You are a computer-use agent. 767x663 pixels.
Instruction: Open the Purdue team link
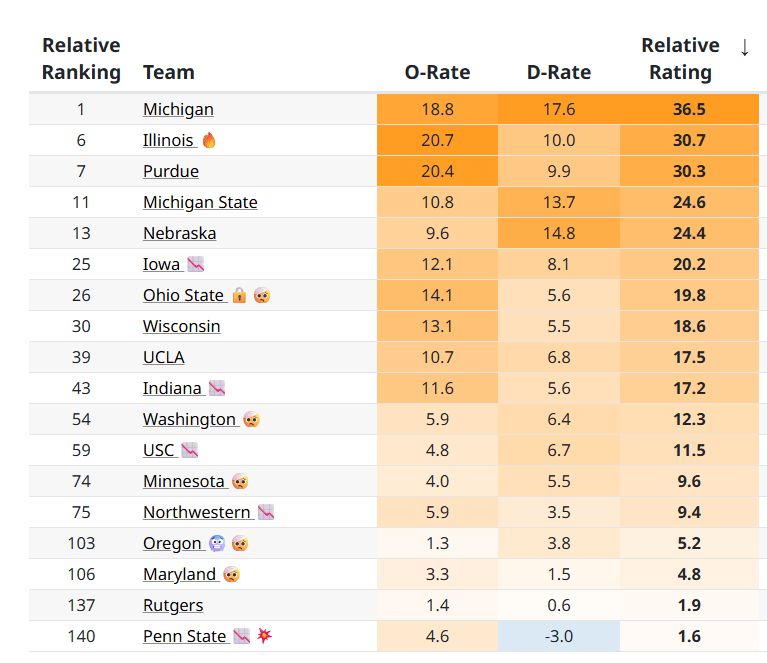click(171, 171)
